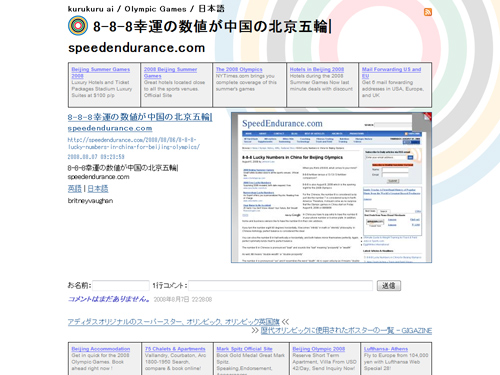Image resolution: width=500 pixels, height=375 pixels.
Task: Select the 日本語 breadcrumb link in header
Action: [x=211, y=9]
